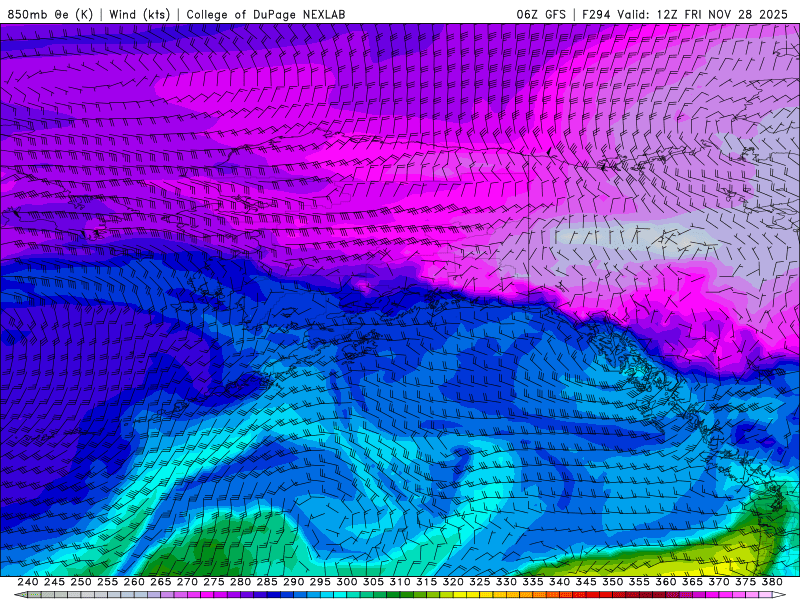800x600 pixels.
Task: Click the 275 value on the color scale
Action: pos(213,582)
